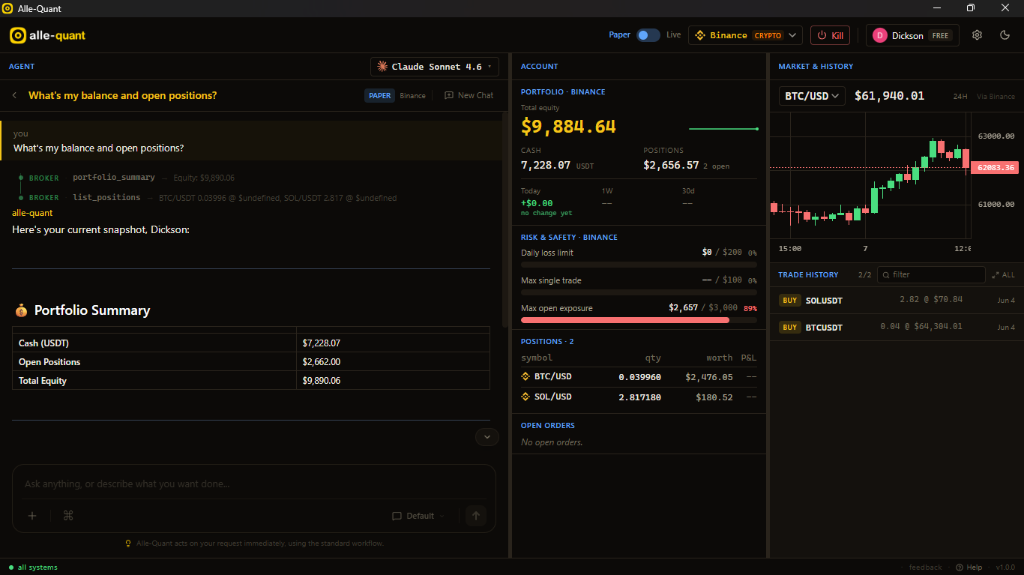The image size is (1024, 575).
Task: Click the Positions $2,656.57 value
Action: (x=671, y=166)
